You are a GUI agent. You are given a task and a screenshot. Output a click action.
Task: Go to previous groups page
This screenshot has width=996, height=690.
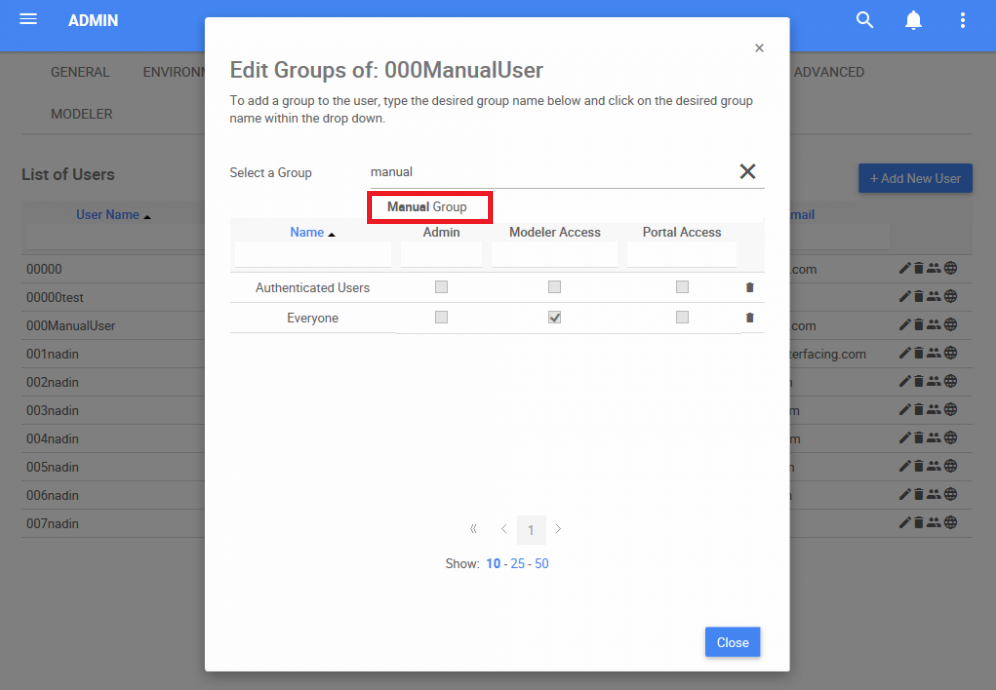click(x=504, y=529)
